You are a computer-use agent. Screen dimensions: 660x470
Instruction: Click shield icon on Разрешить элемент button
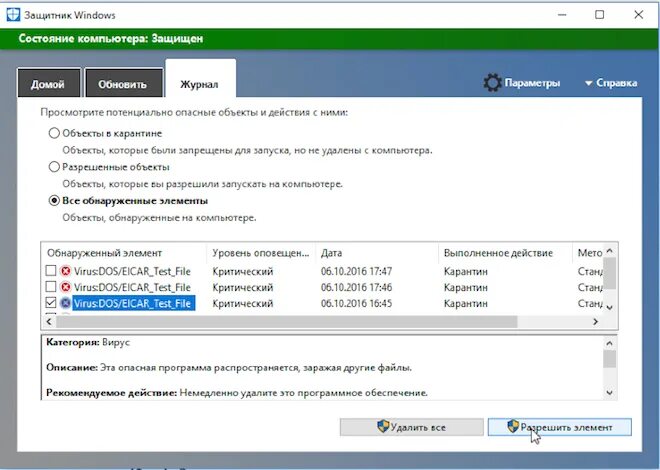pos(513,427)
